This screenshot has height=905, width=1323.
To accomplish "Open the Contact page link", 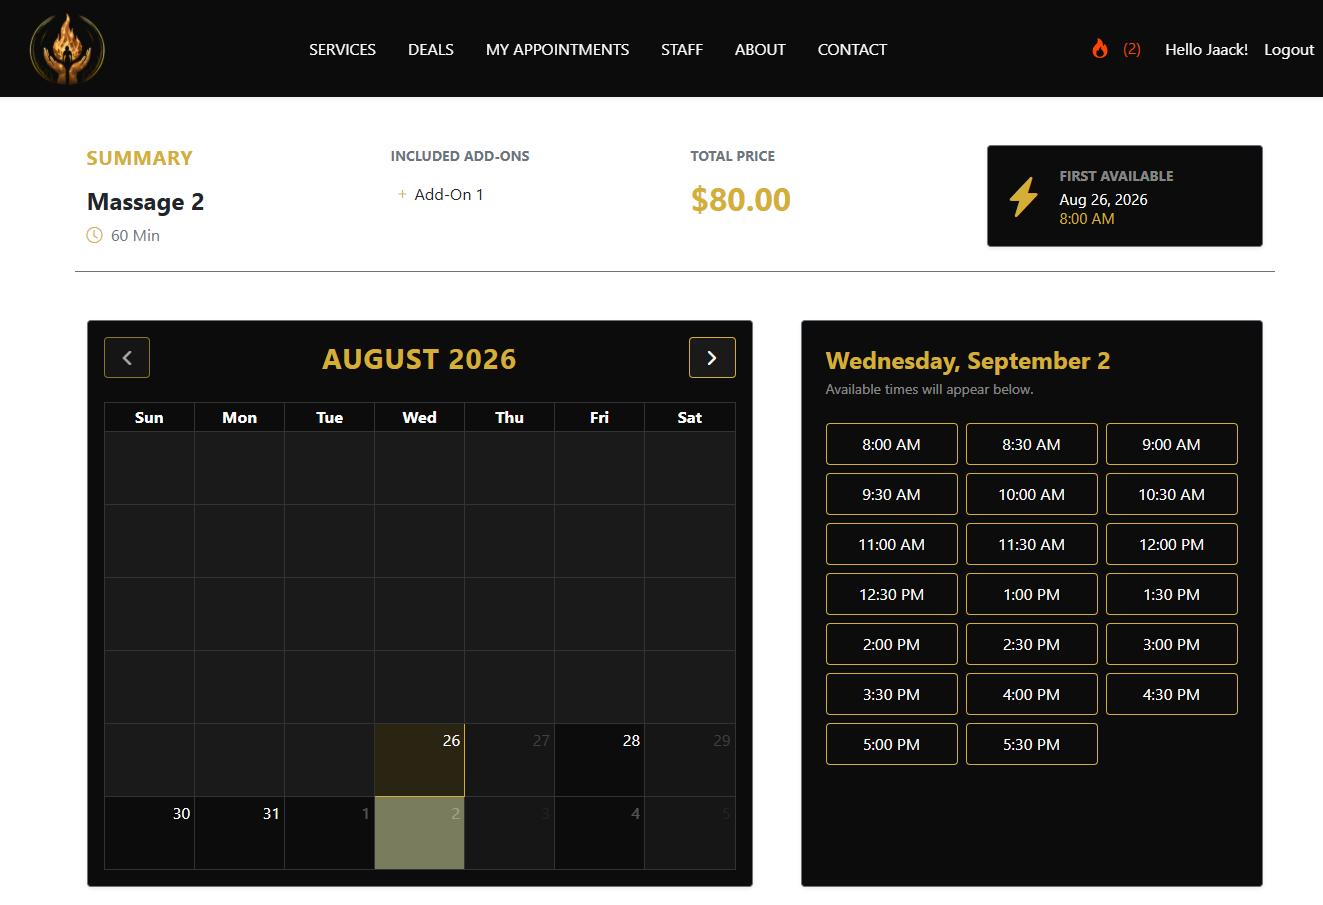I will point(852,49).
